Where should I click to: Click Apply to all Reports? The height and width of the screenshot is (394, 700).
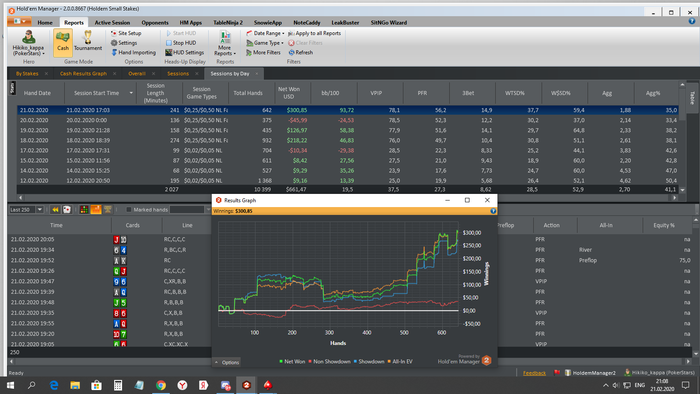314,33
